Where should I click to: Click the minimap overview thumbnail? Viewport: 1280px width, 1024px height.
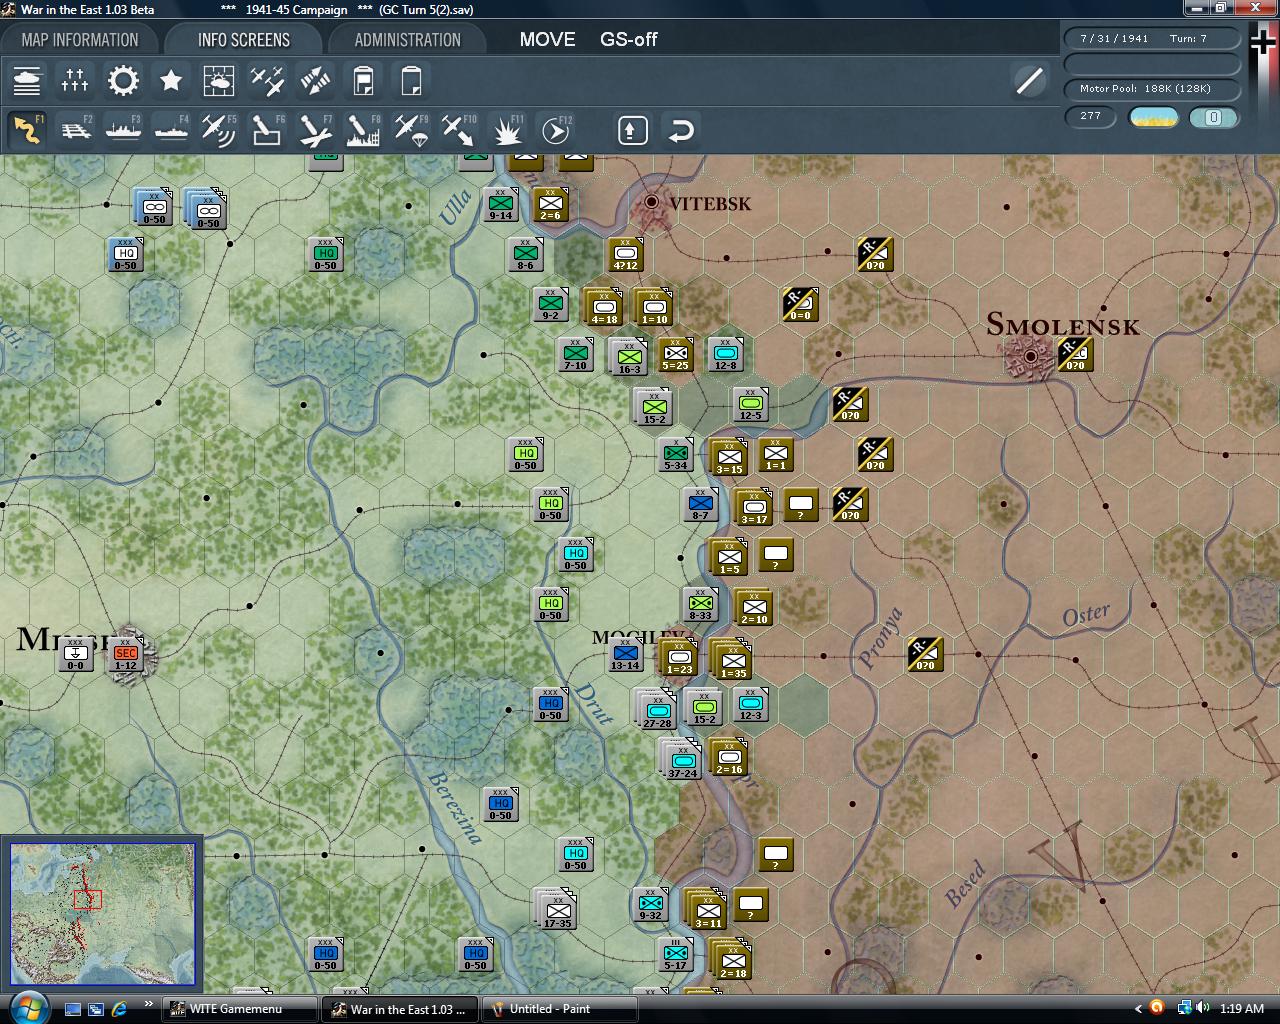pos(103,914)
